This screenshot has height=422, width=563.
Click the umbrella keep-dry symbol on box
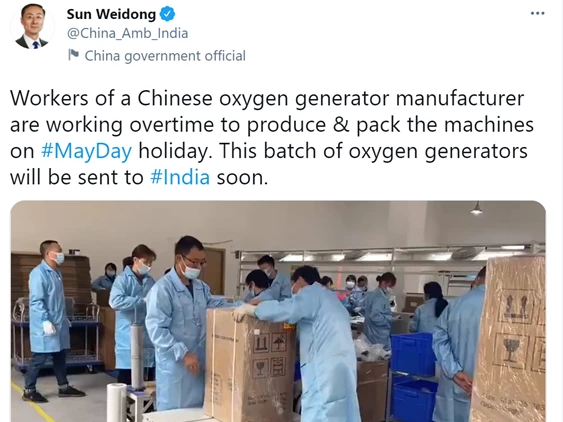(x=278, y=343)
